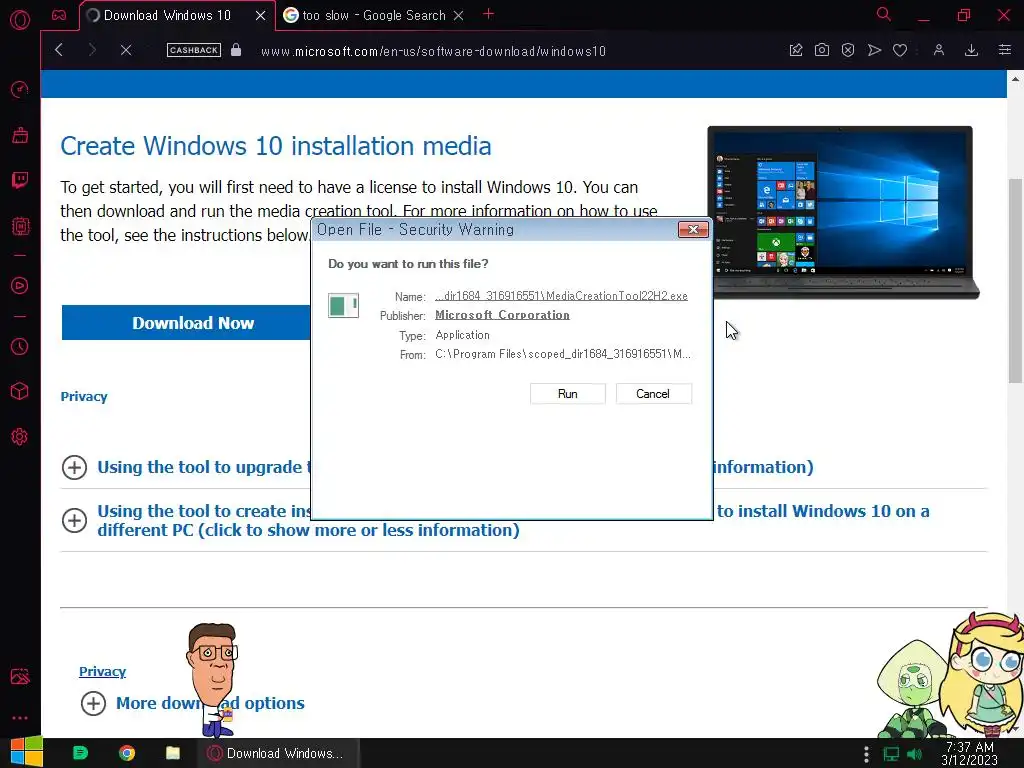This screenshot has height=768, width=1024.
Task: Open the downloads icon
Action: tap(971, 50)
